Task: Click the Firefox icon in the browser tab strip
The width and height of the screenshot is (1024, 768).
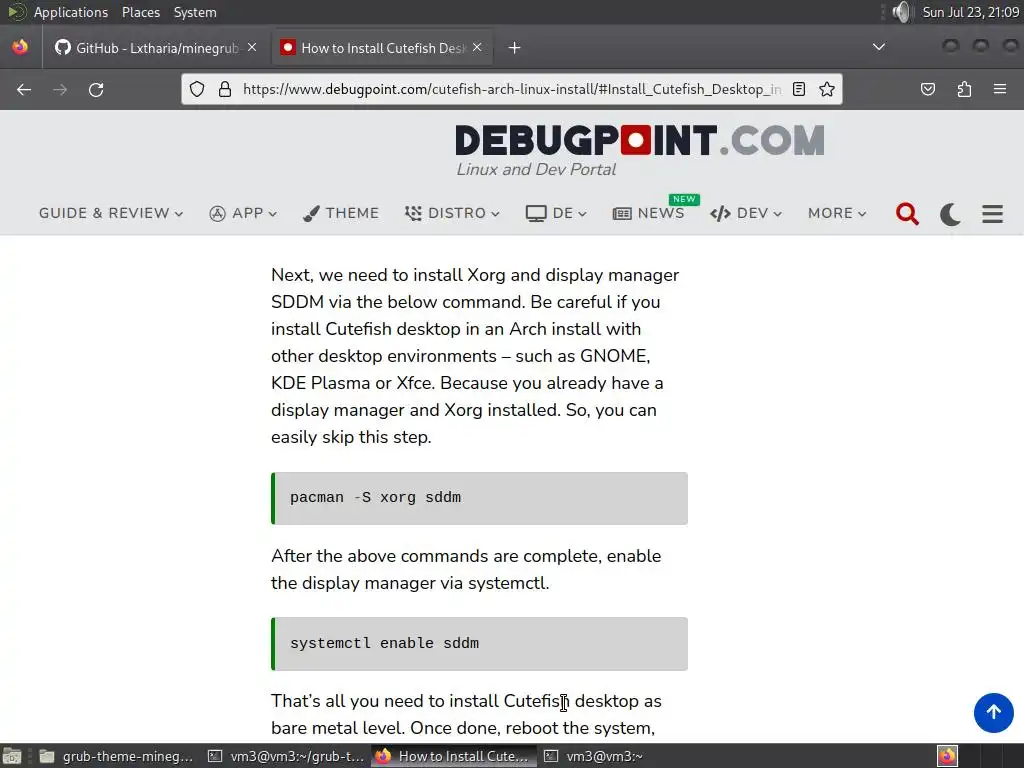Action: [x=20, y=47]
